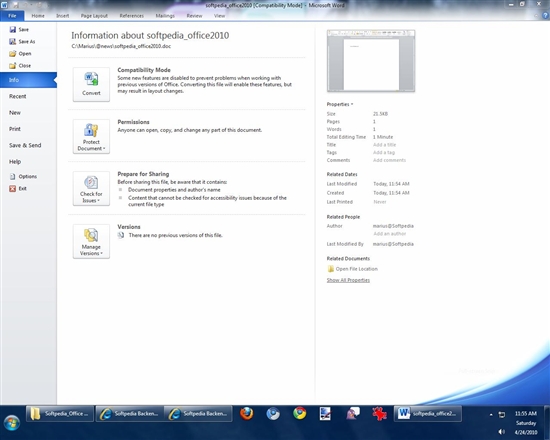The image size is (550, 440).
Task: Select the New Backstage section
Action: pyautogui.click(x=28, y=113)
